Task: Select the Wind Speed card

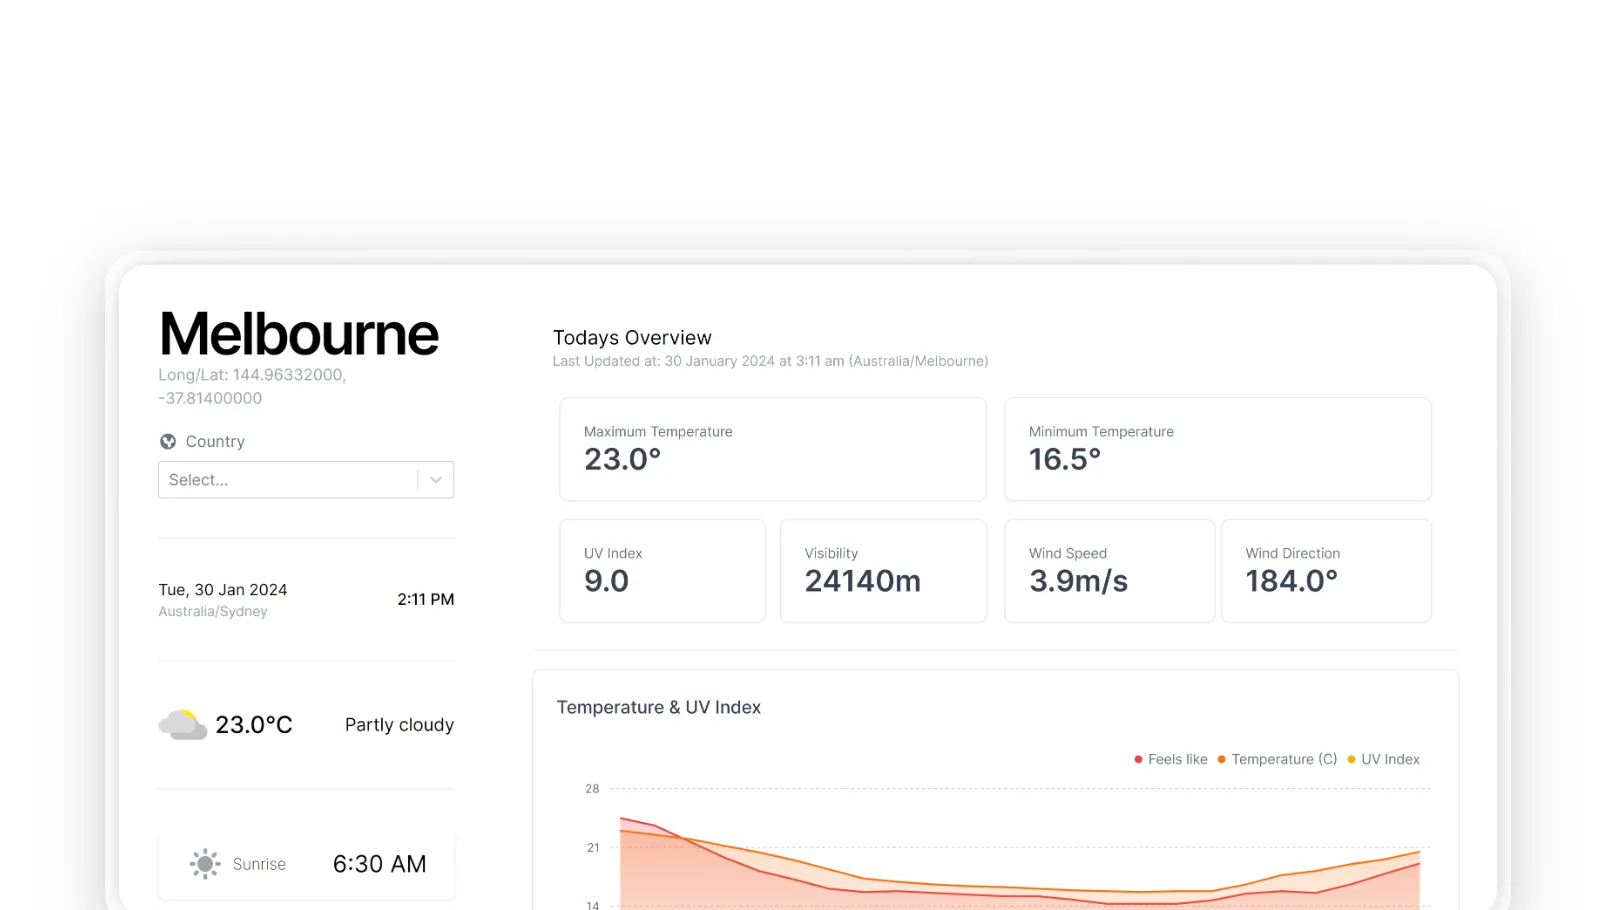Action: [x=1108, y=570]
